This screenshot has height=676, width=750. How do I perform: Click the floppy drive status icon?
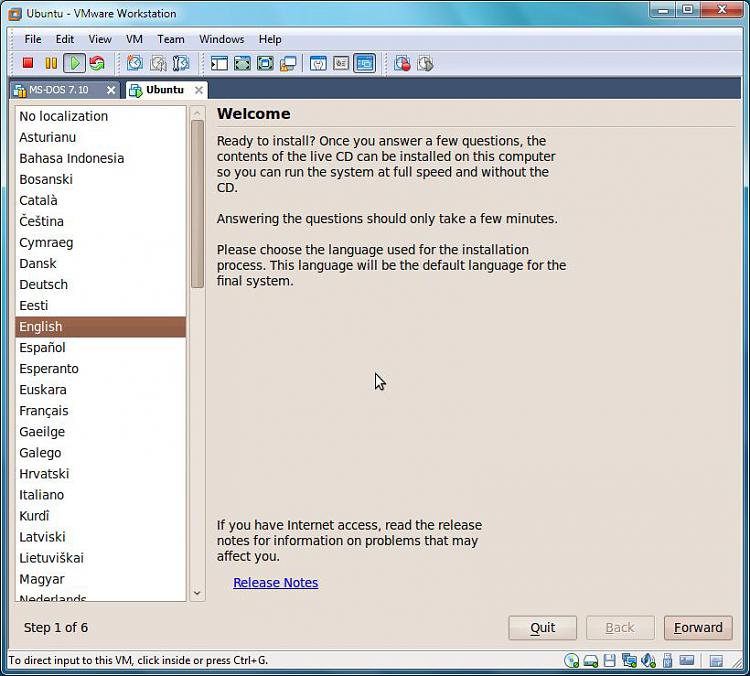(609, 661)
